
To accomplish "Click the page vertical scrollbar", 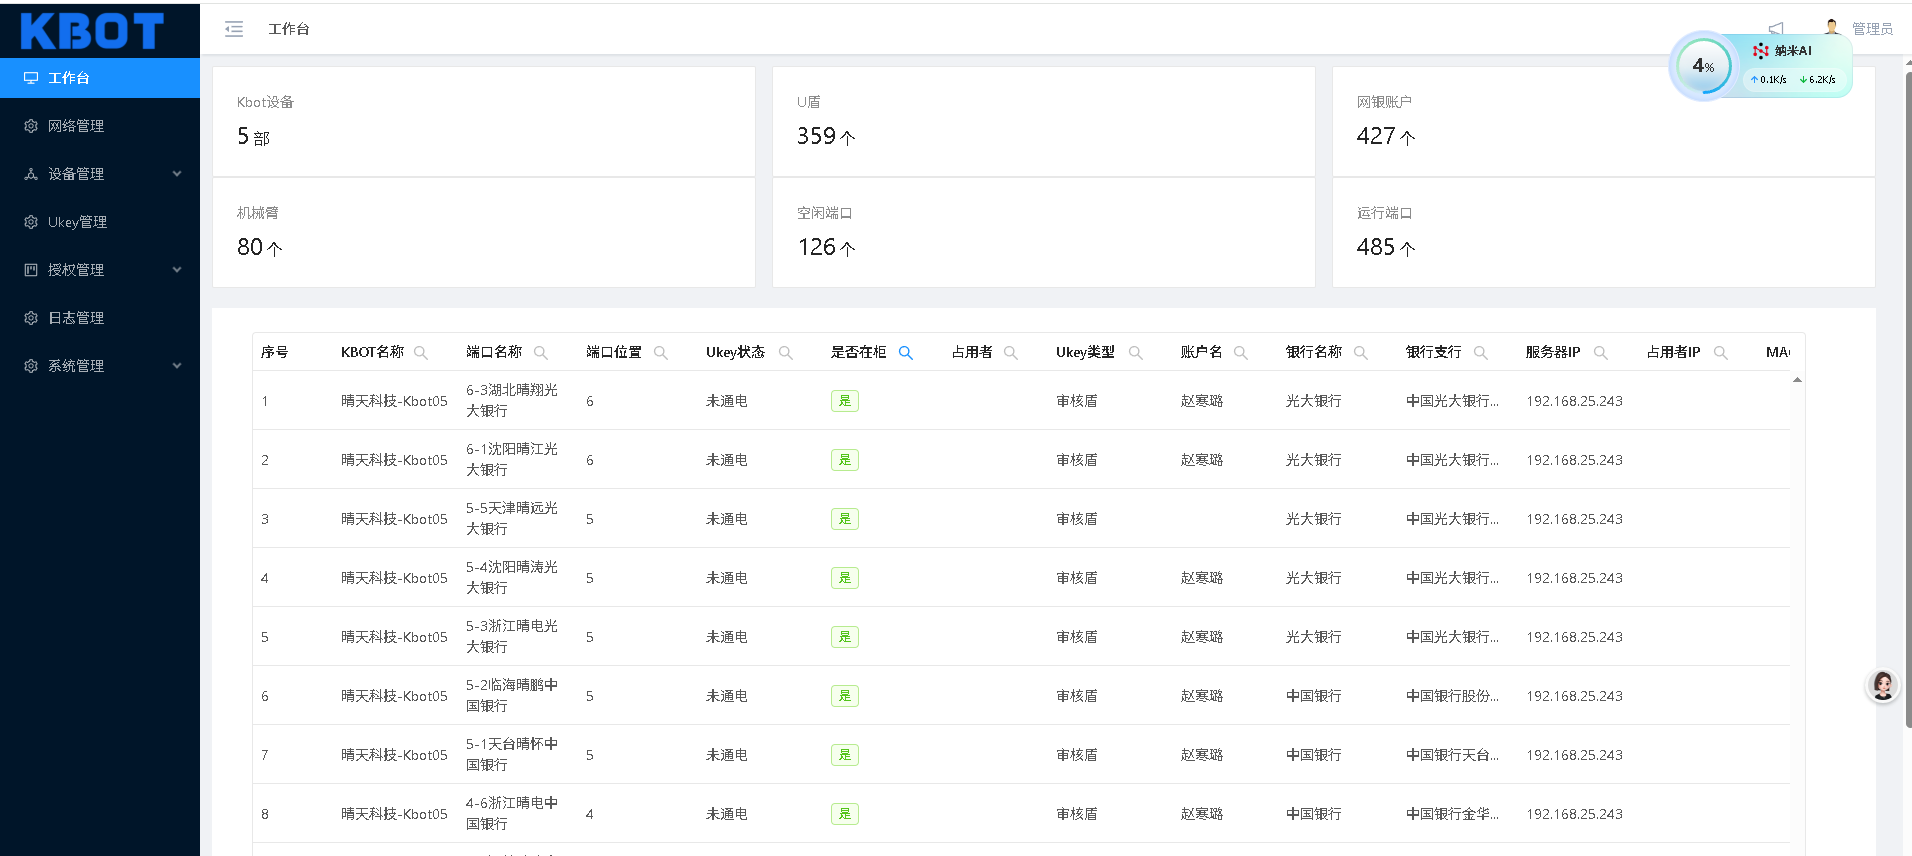I will (1908, 400).
